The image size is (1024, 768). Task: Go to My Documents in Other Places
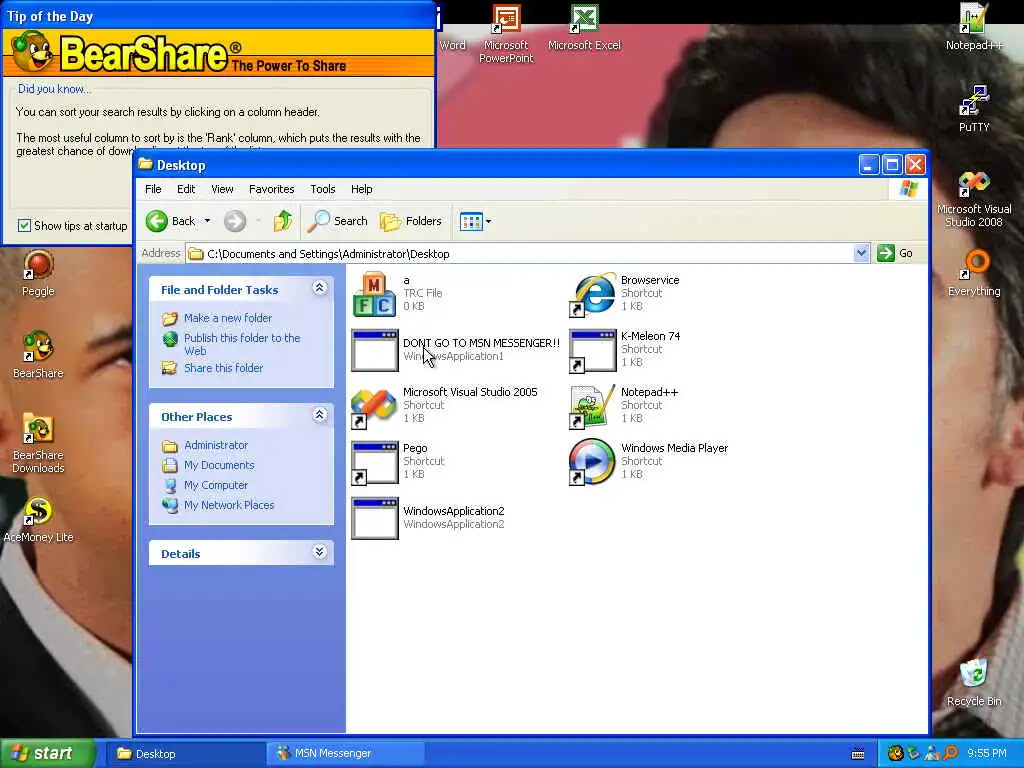(219, 466)
